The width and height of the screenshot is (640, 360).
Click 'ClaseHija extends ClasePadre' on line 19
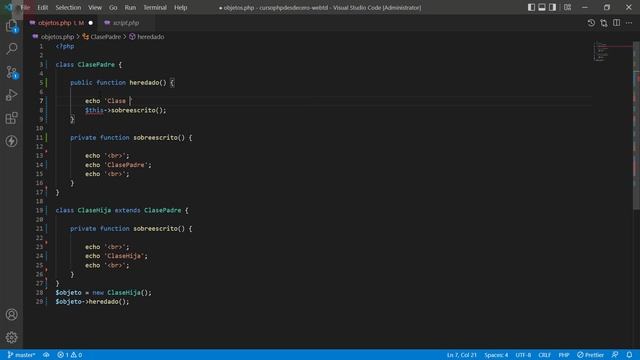click(x=129, y=210)
